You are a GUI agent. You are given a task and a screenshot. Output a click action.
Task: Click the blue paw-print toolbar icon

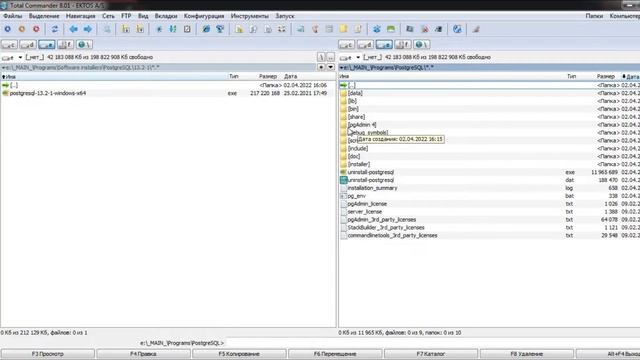[x=377, y=29]
